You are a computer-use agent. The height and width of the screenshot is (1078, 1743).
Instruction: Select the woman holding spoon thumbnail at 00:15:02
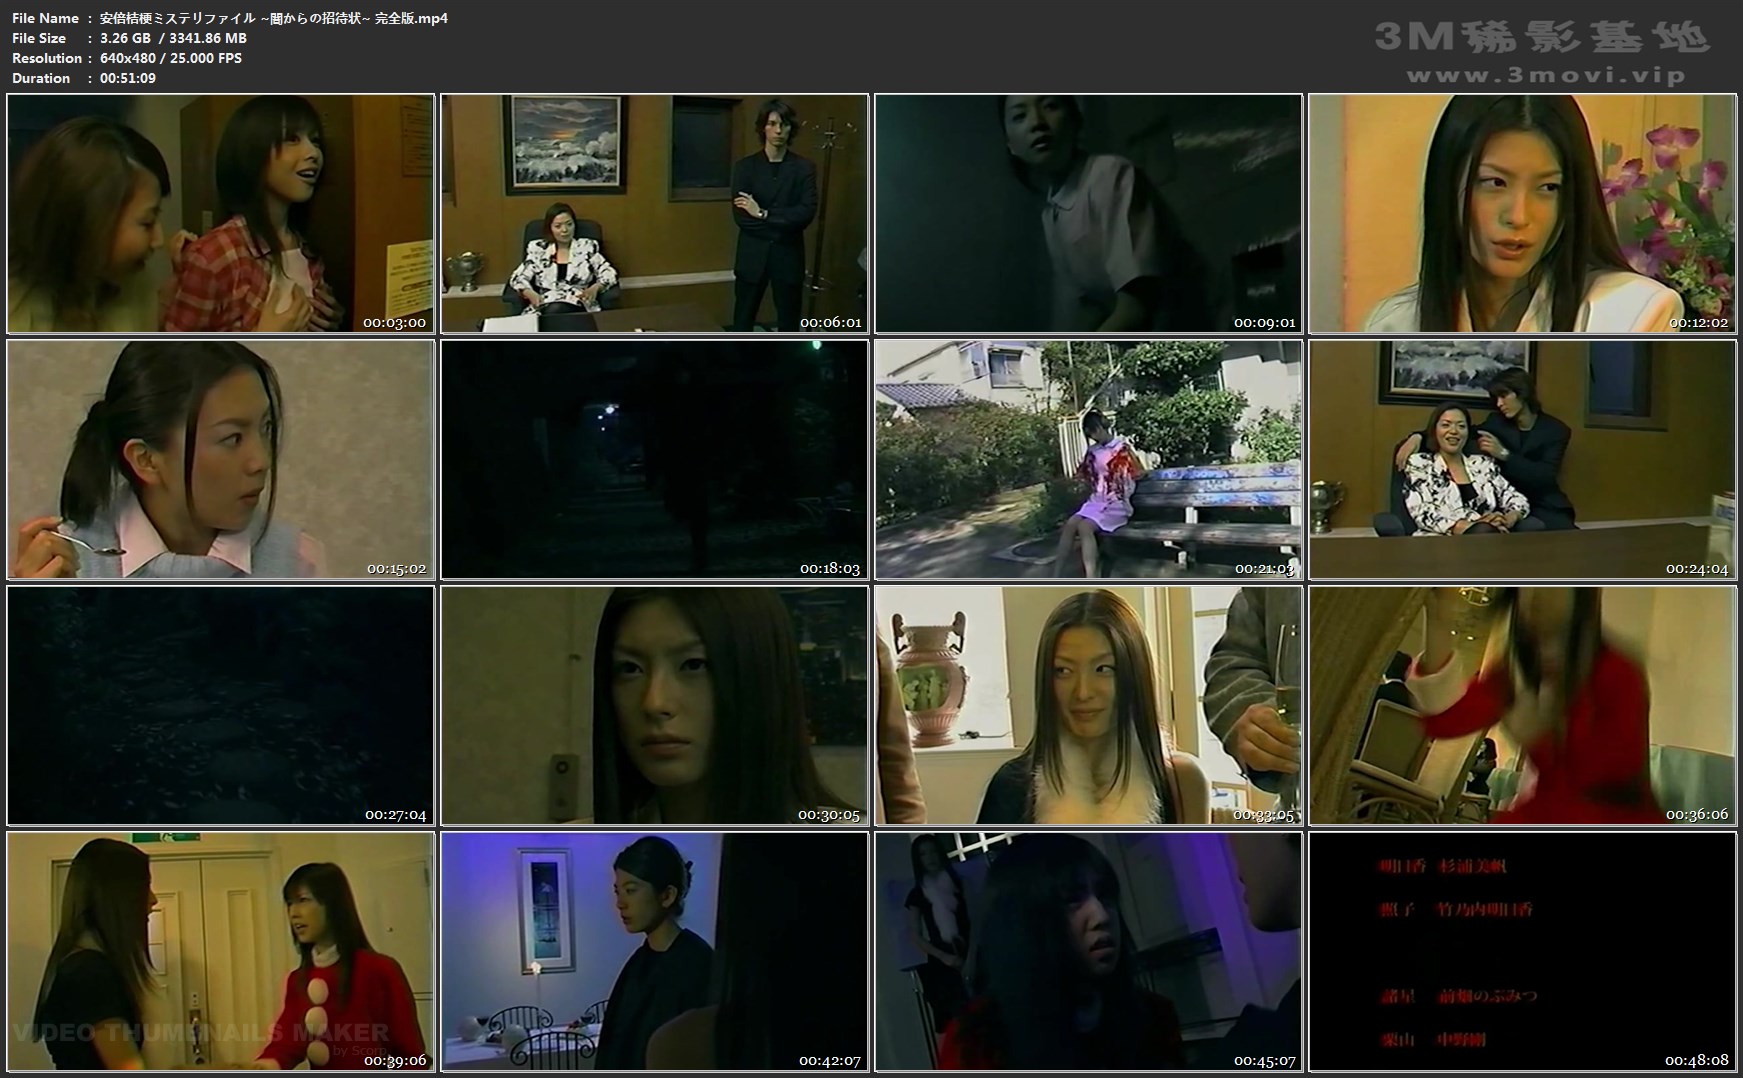(x=221, y=459)
